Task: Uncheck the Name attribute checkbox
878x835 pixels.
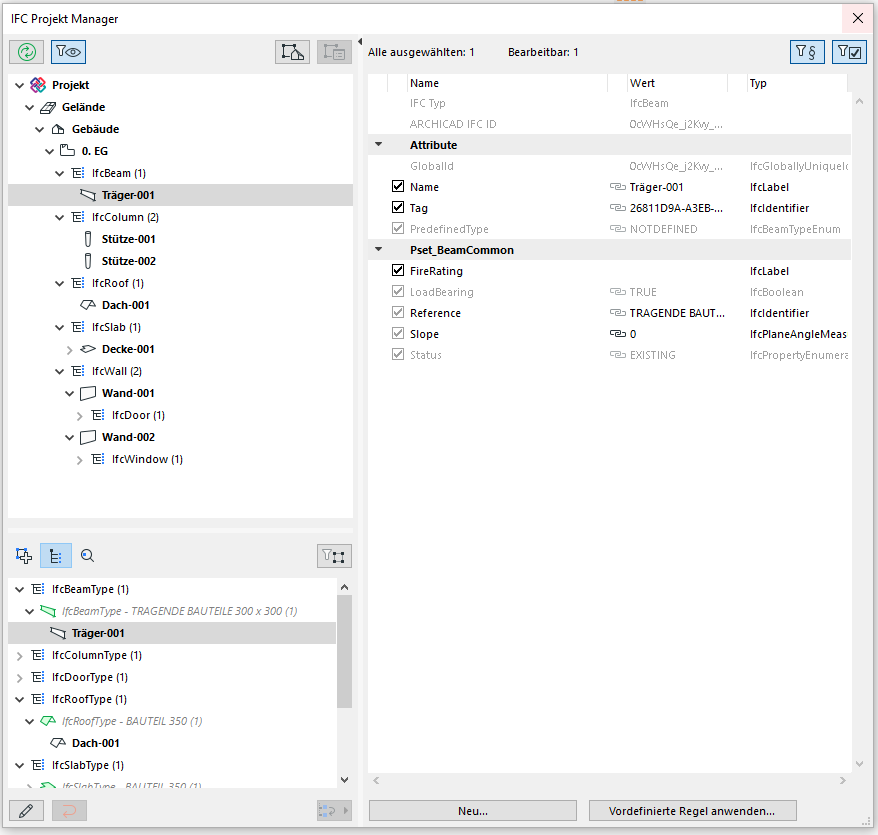Action: coord(398,187)
